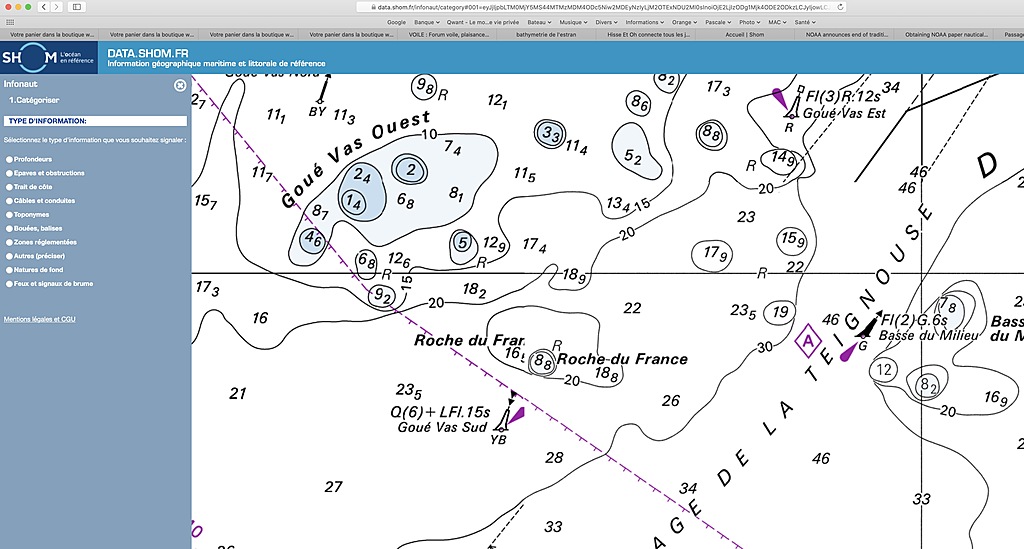Toggle the Safari sidebar button
This screenshot has height=549, width=1024.
point(76,7)
